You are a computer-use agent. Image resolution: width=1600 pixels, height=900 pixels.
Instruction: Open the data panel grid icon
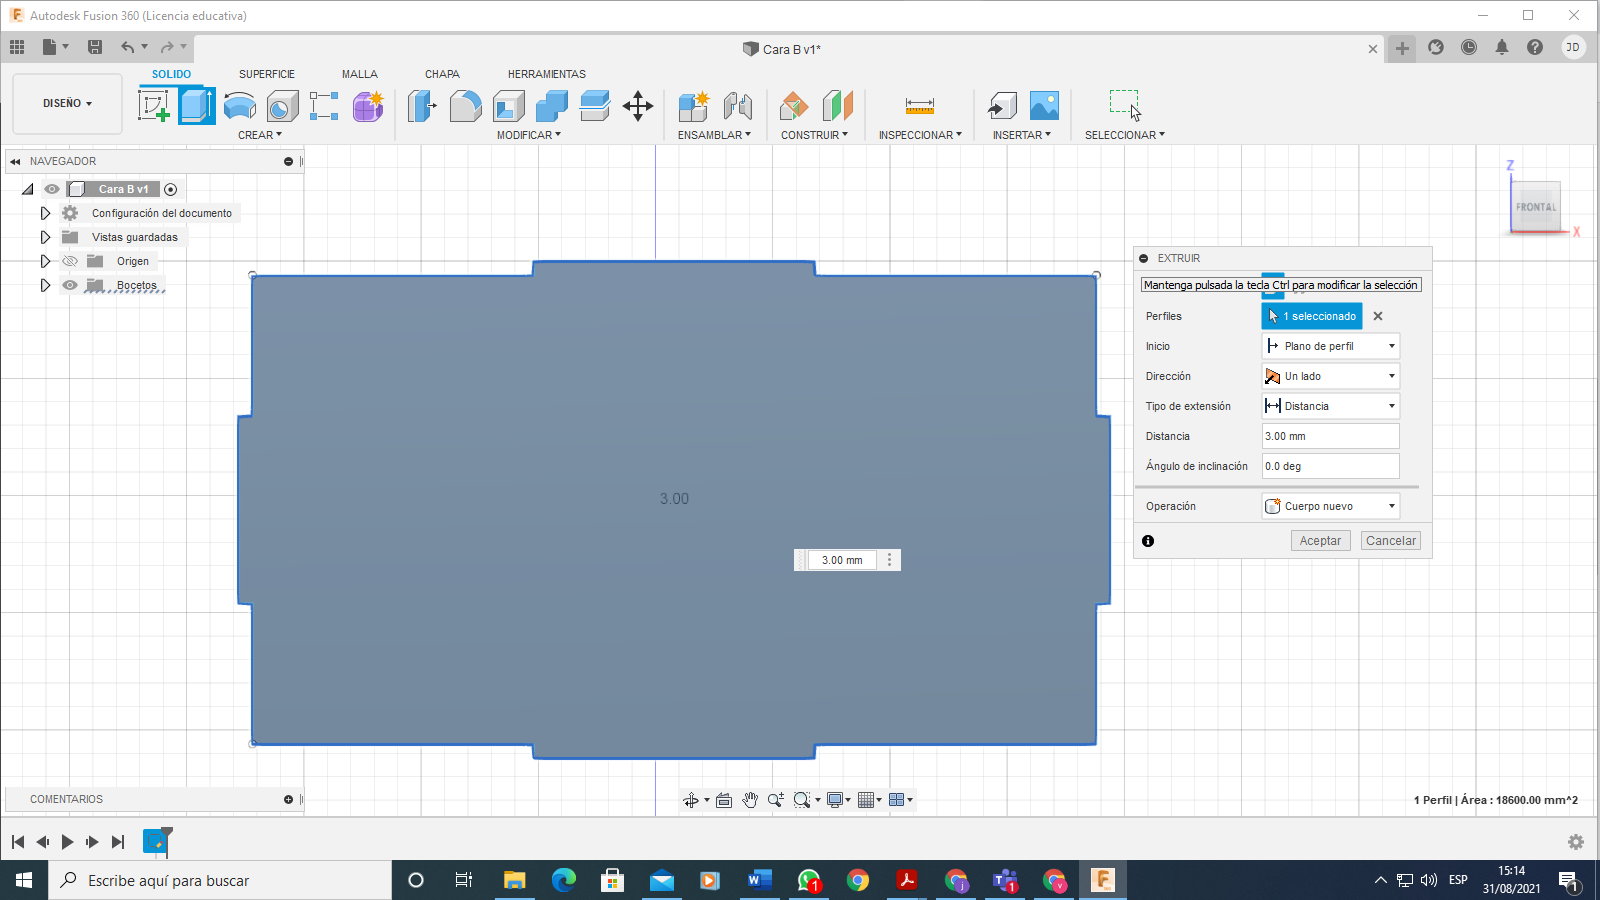(x=17, y=47)
